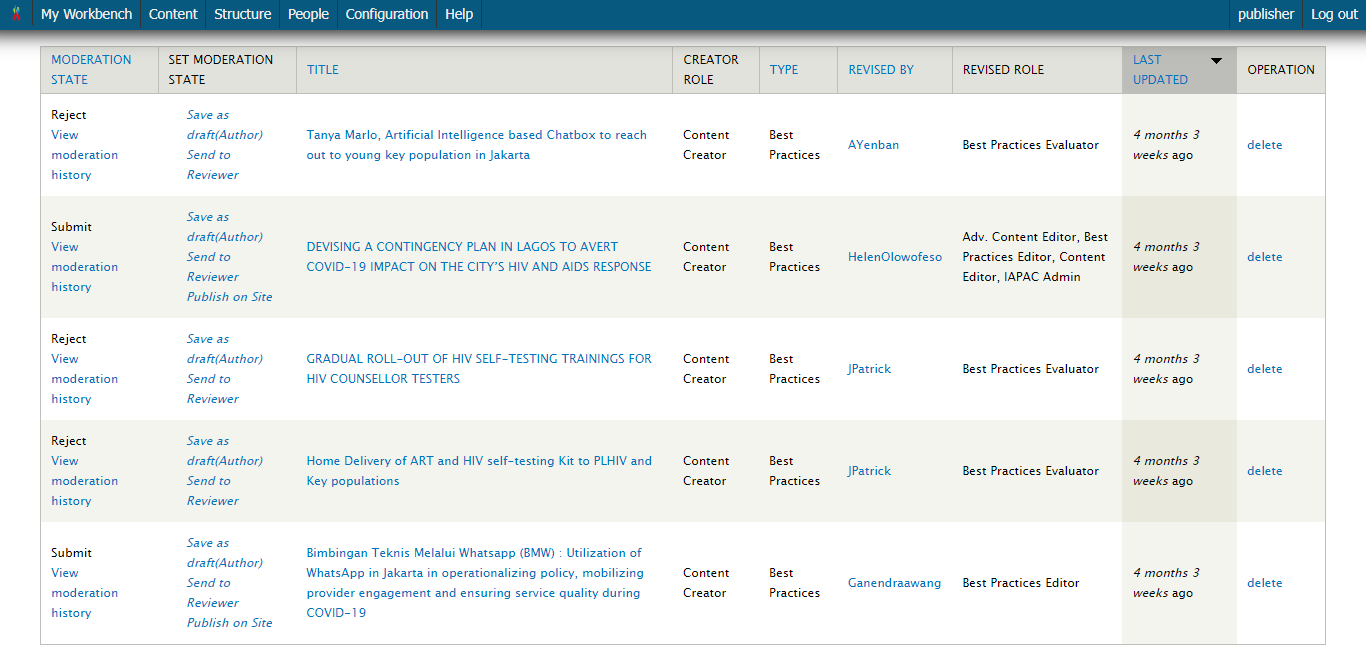This screenshot has height=663, width=1366.
Task: Click the publisher account link
Action: pos(1265,14)
